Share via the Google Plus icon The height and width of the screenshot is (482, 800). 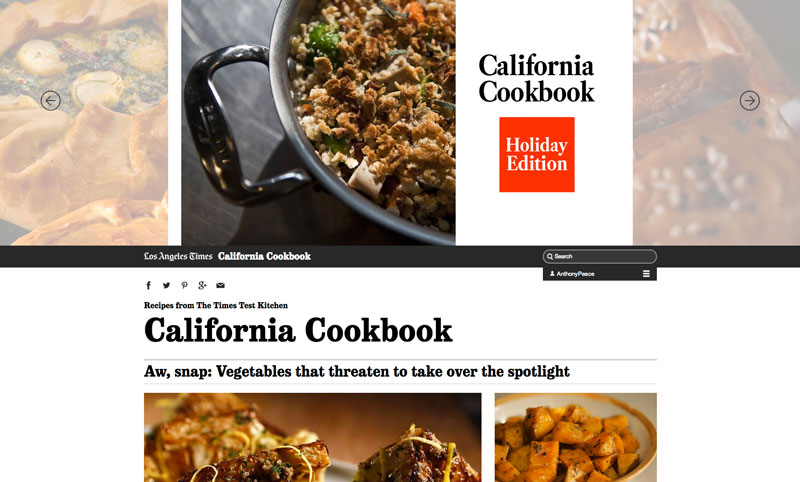[x=203, y=285]
